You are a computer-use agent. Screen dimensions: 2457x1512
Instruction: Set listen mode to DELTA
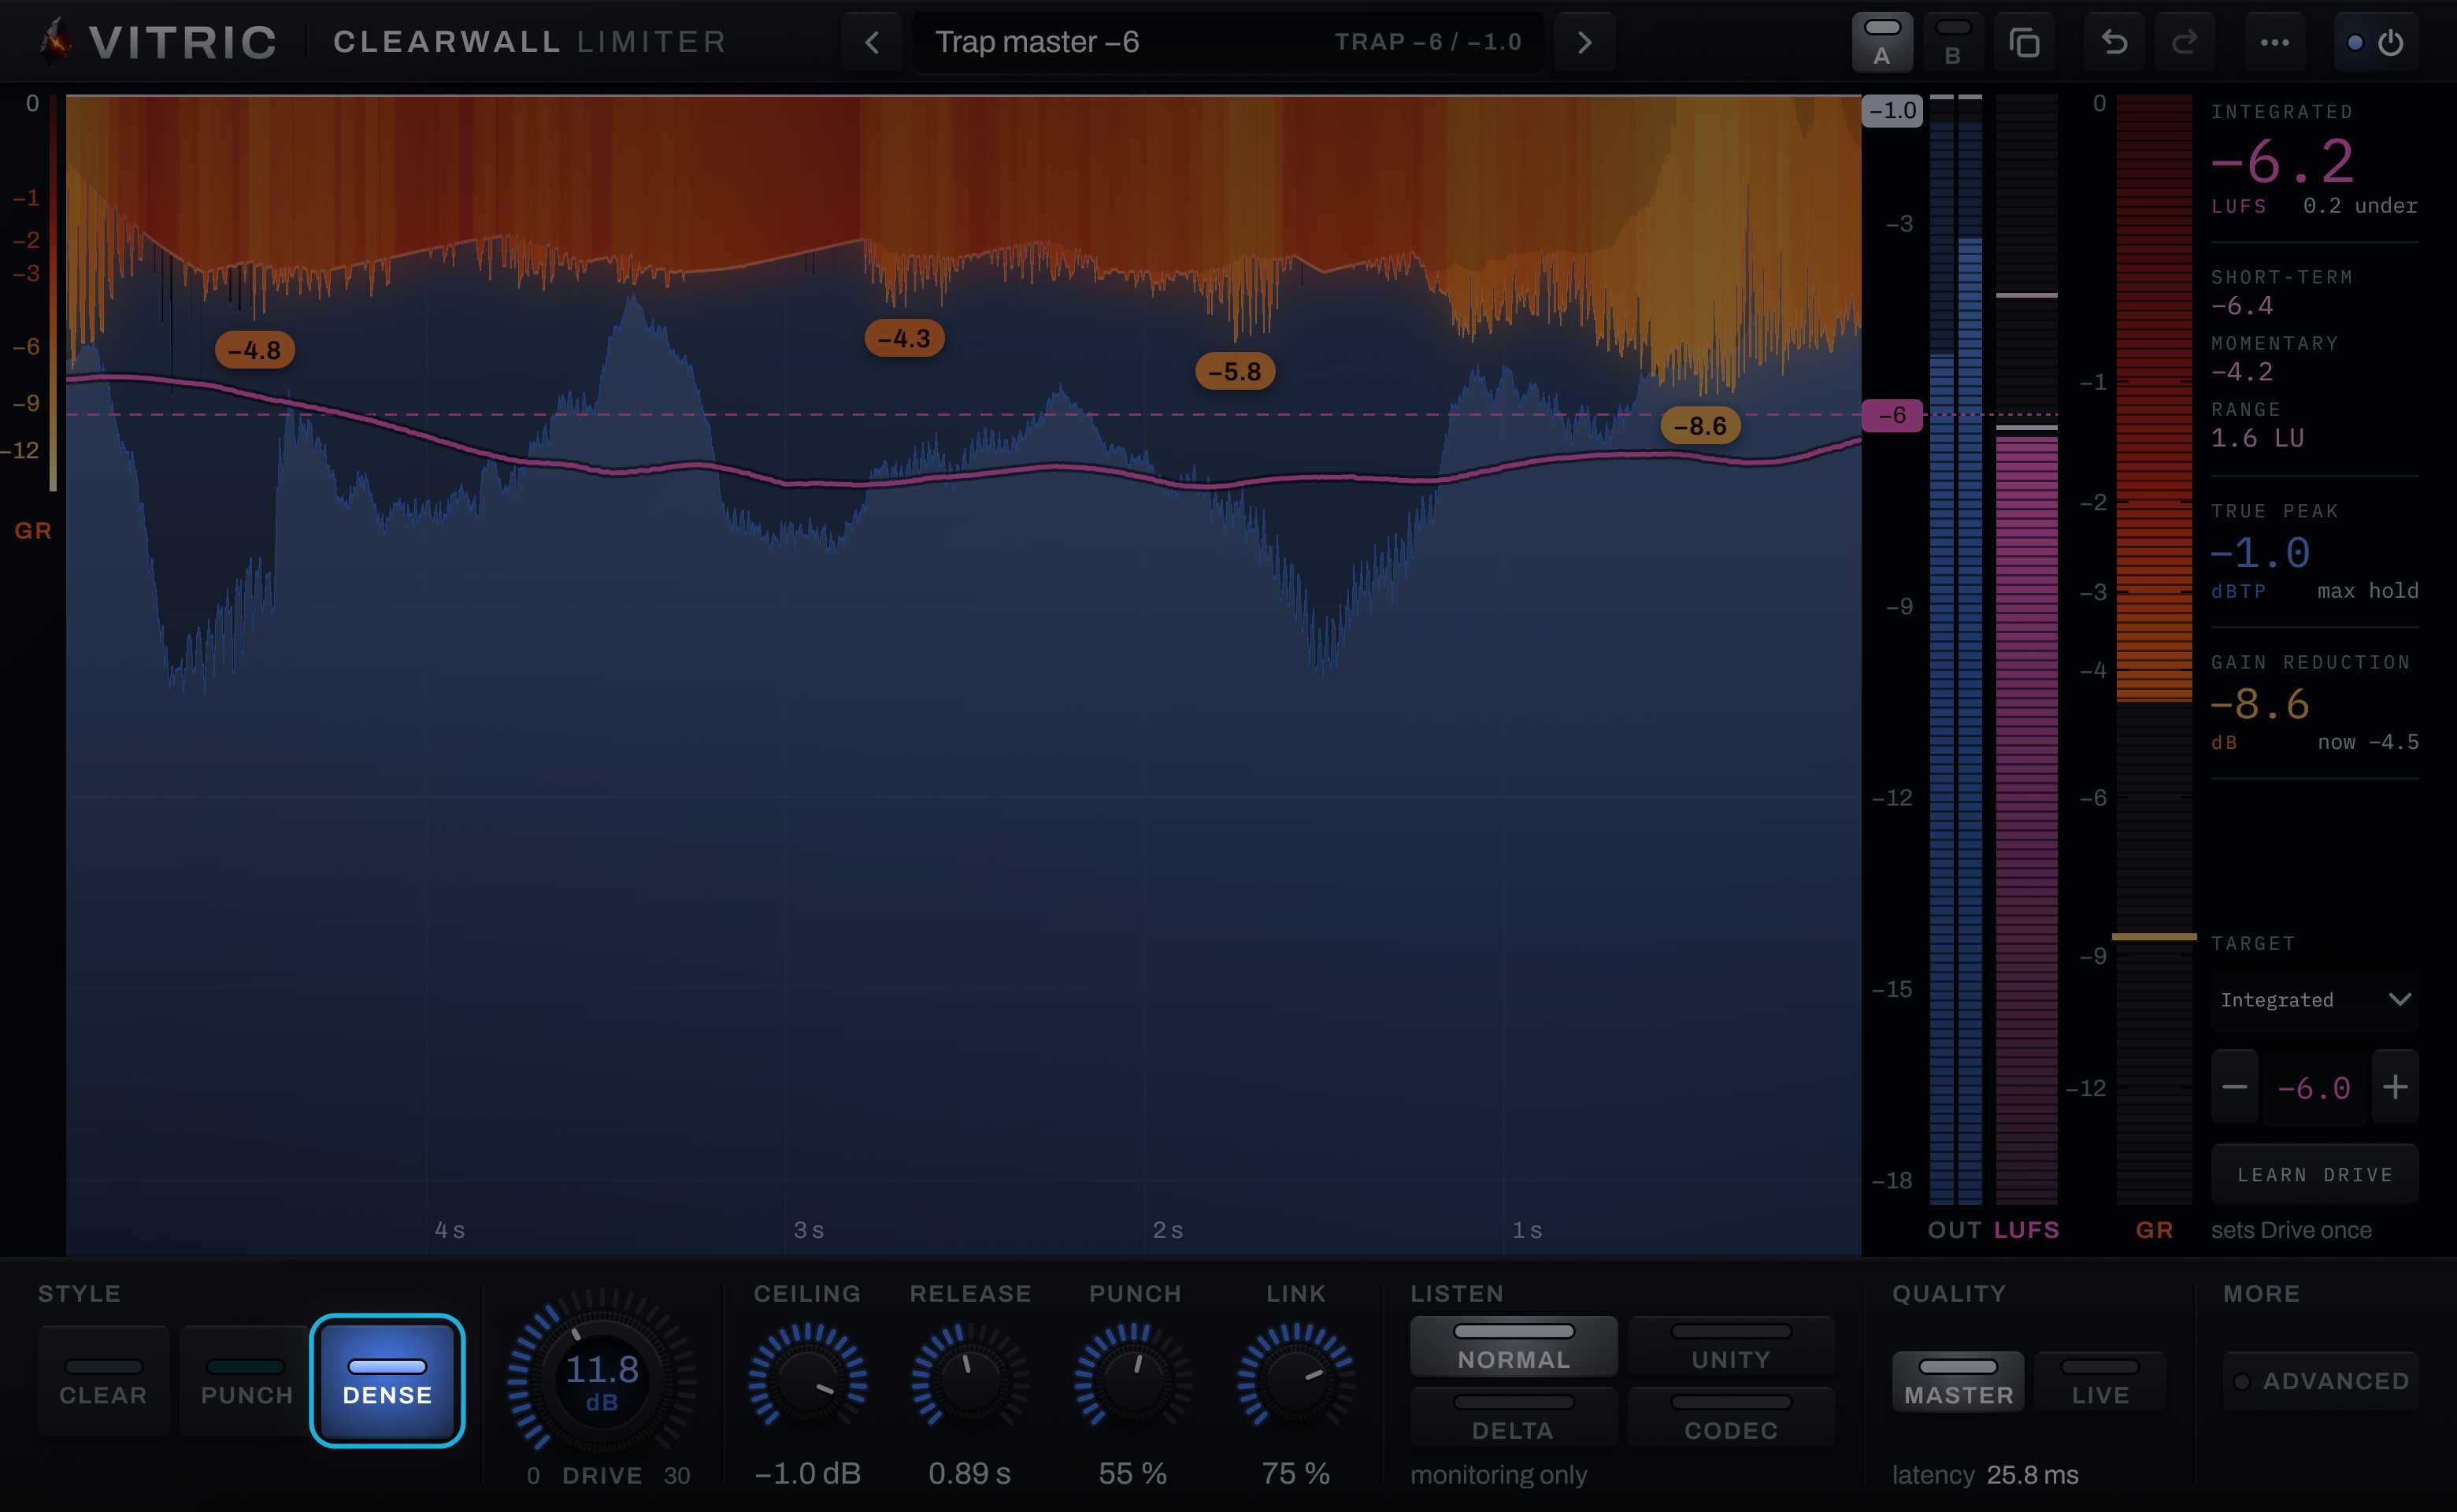[1513, 1416]
